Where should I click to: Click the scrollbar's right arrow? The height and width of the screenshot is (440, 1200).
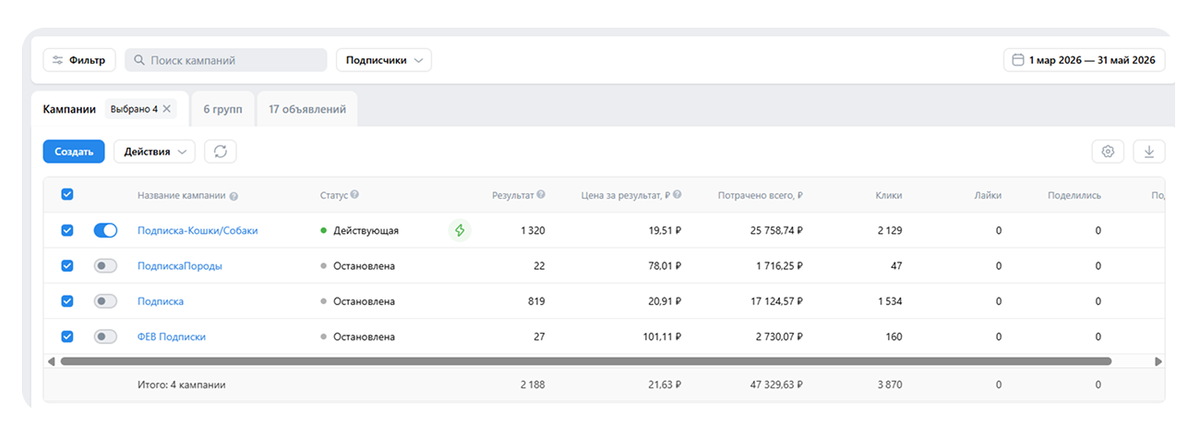coord(1158,361)
